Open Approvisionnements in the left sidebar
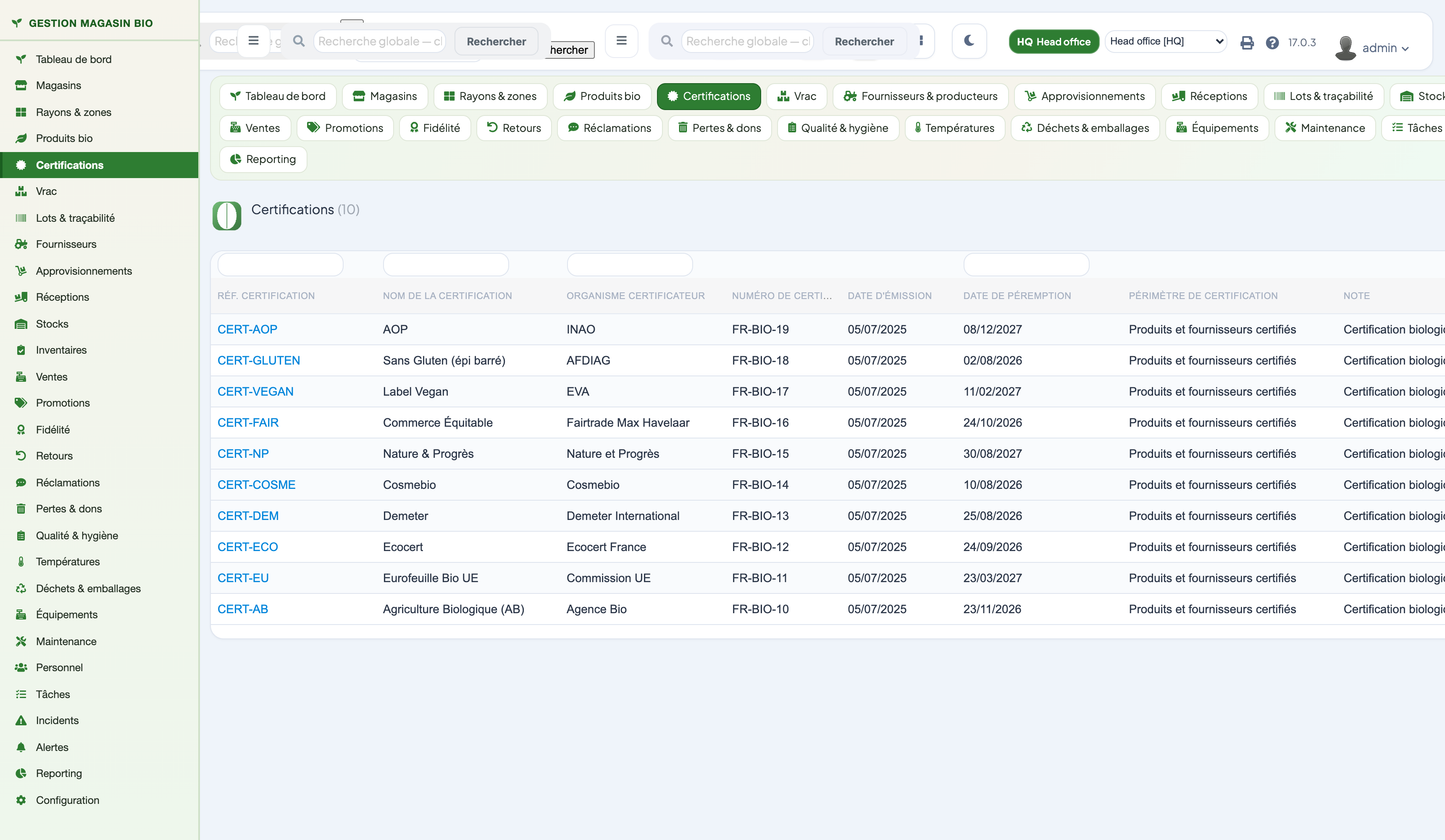Image resolution: width=1445 pixels, height=840 pixels. point(99,271)
